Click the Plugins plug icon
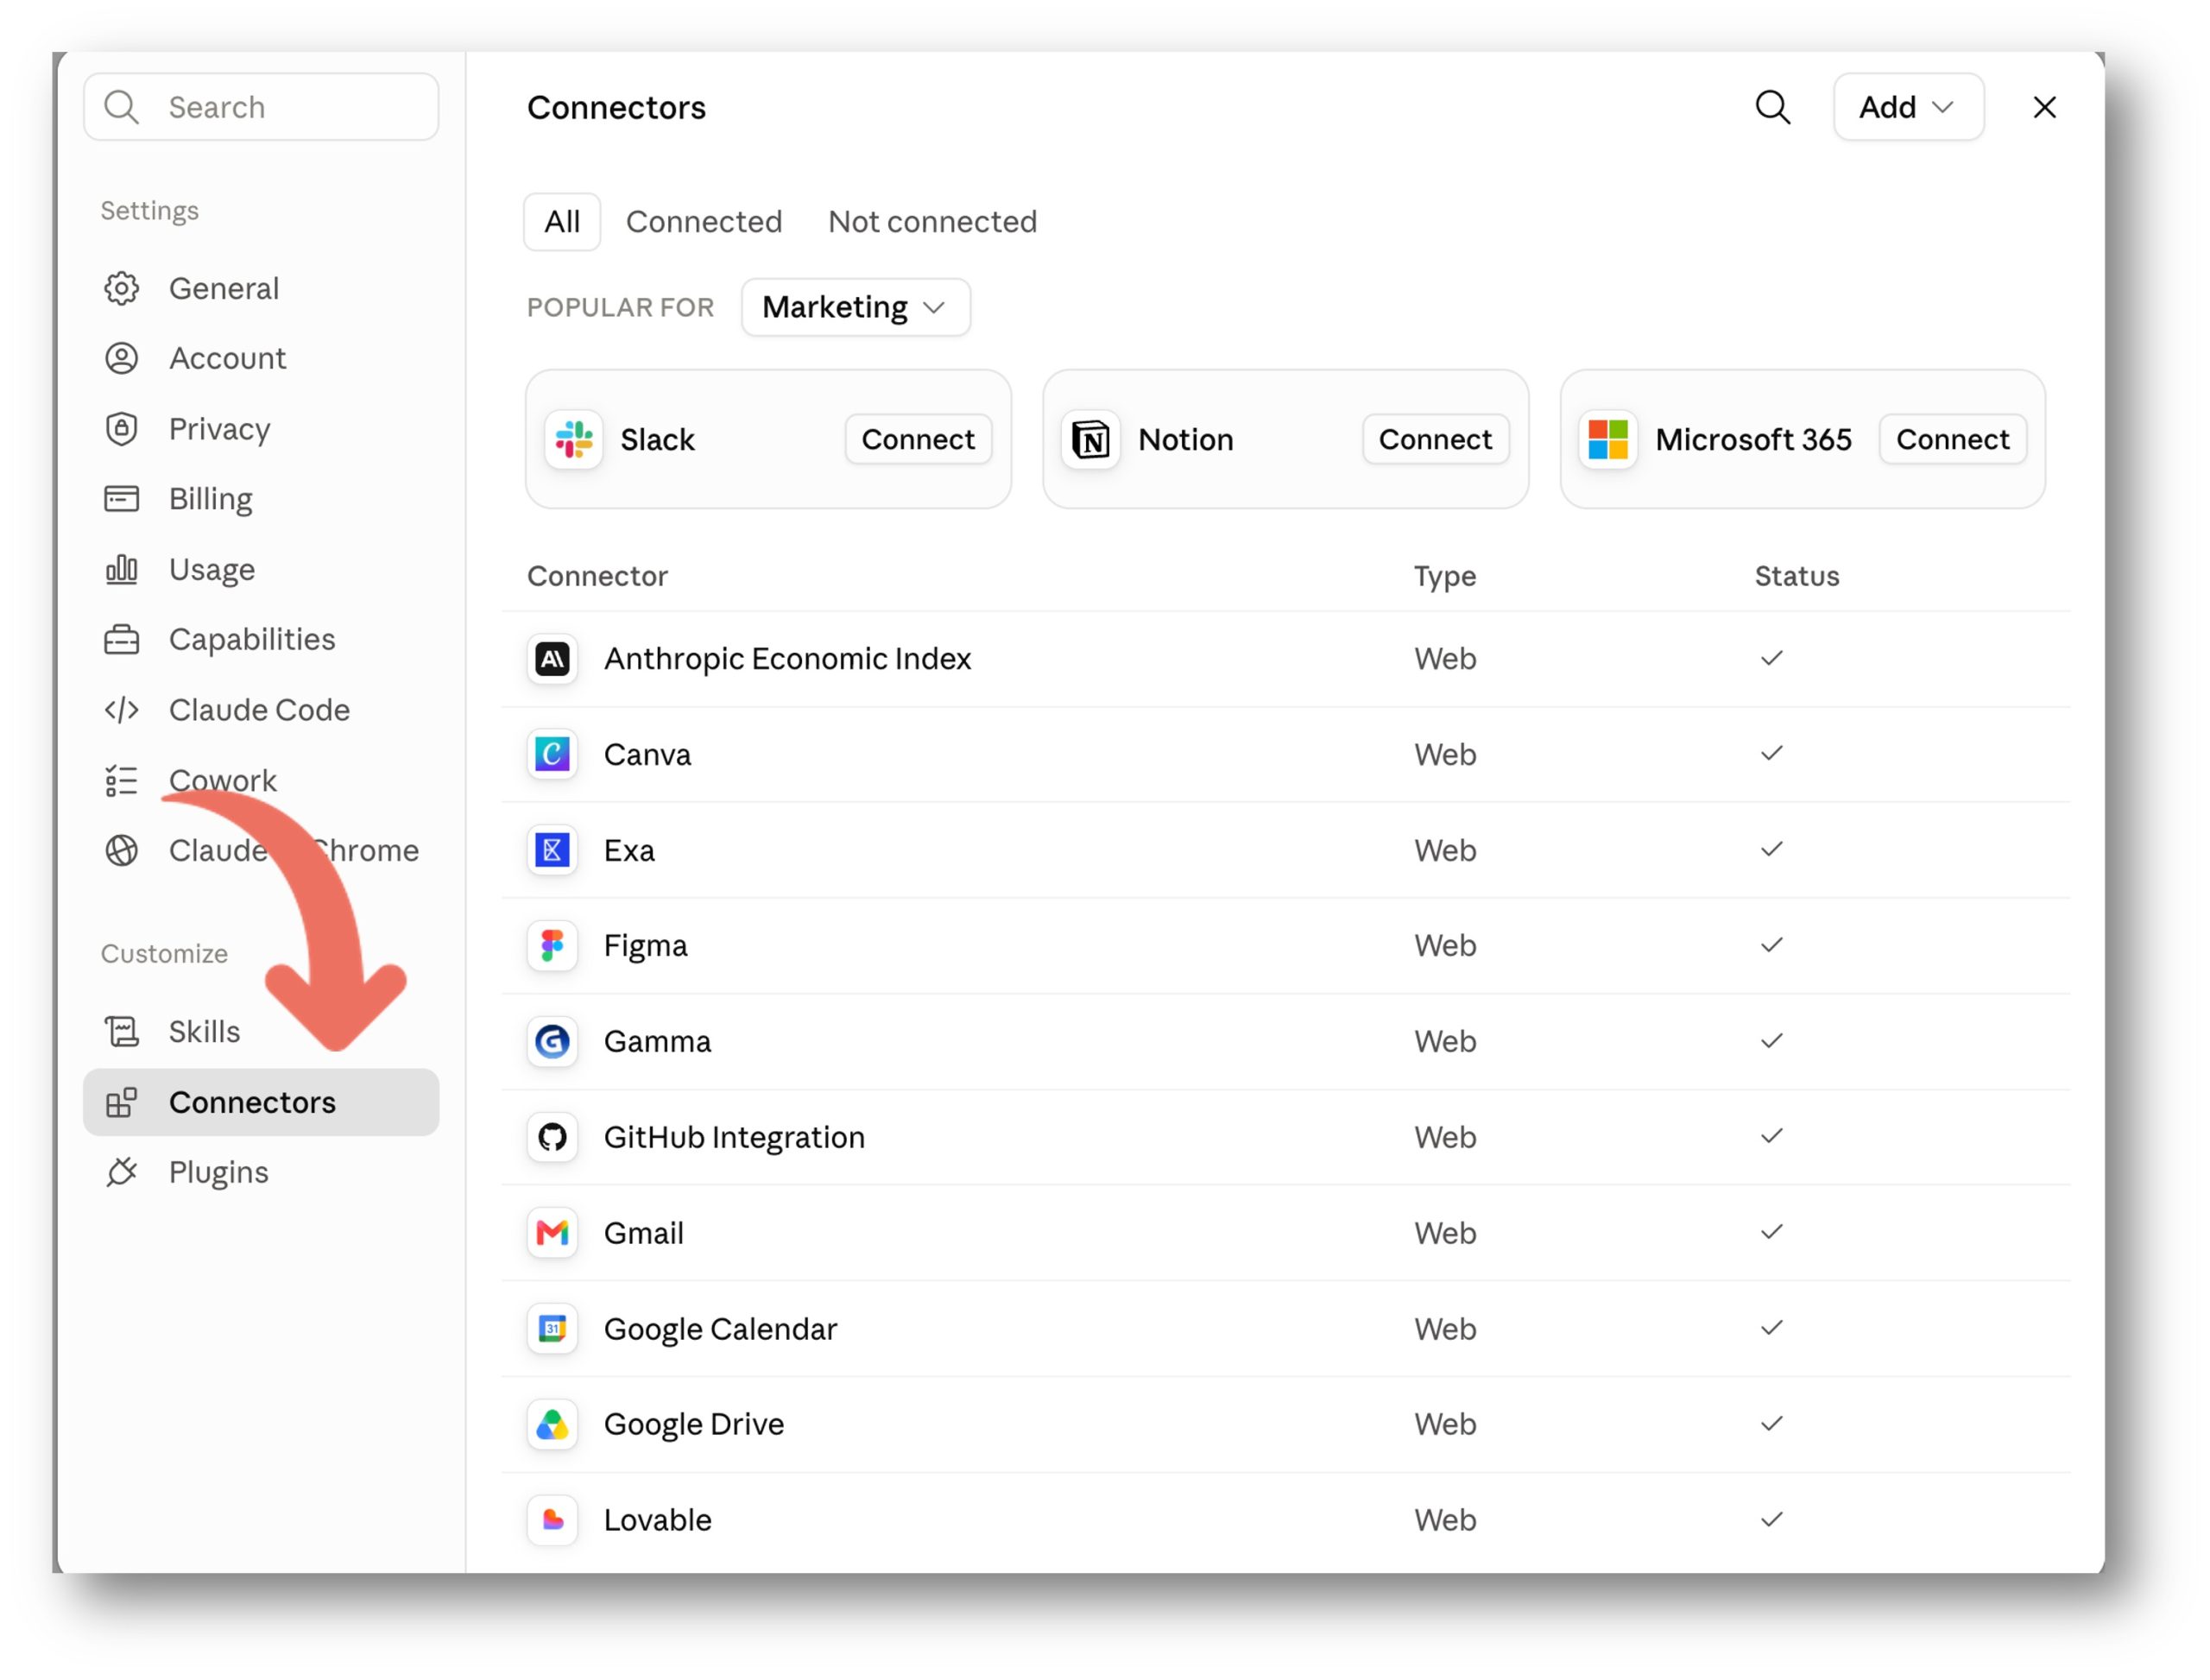This screenshot has width=2210, height=1680. pos(121,1172)
